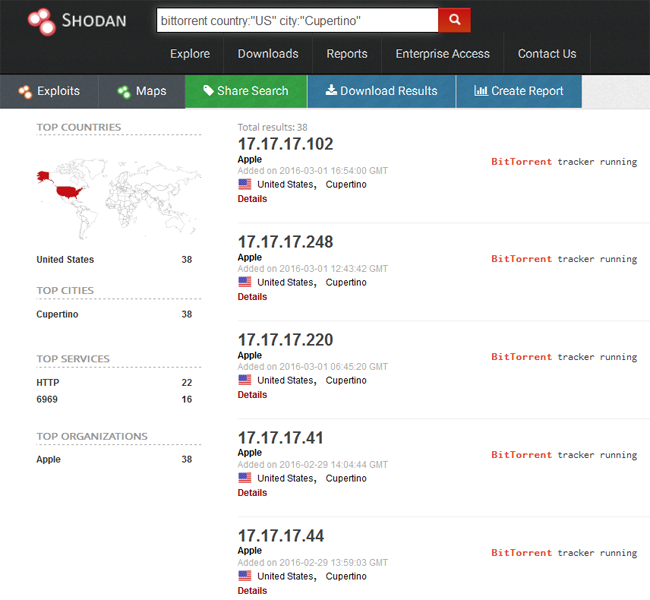View Details for 17.17.17.248

[252, 297]
